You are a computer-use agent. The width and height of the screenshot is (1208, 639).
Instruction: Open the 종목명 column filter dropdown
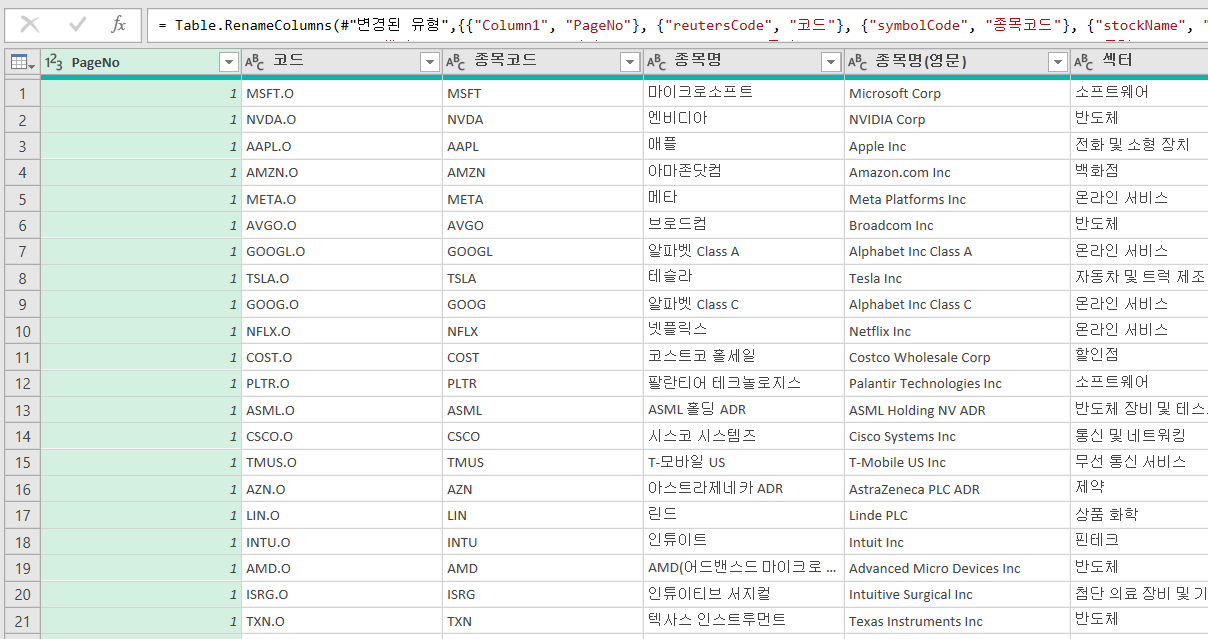[831, 63]
